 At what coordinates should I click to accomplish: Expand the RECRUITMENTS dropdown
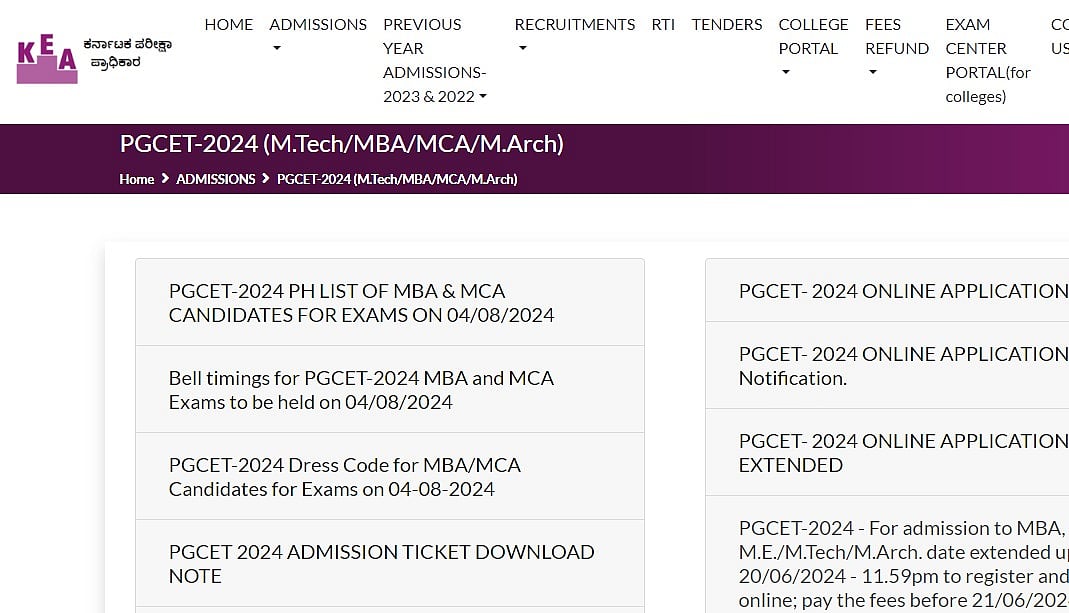pyautogui.click(x=522, y=48)
